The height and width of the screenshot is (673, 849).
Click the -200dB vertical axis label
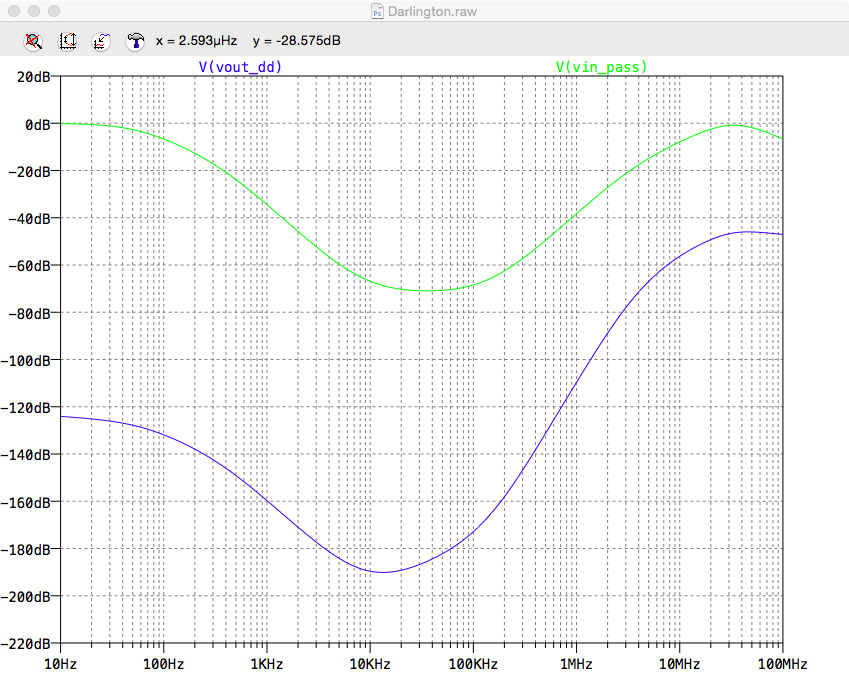(25, 597)
